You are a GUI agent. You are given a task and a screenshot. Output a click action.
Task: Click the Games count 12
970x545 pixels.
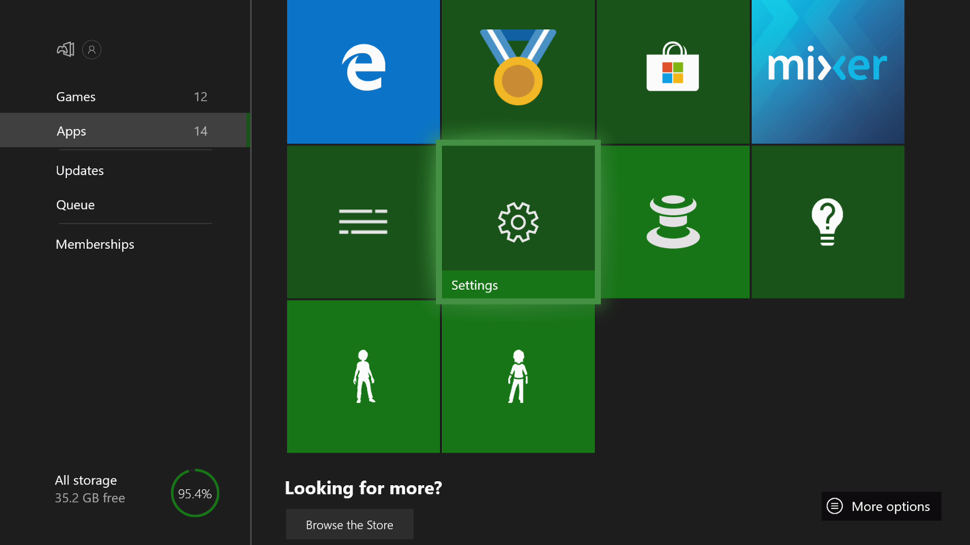(x=200, y=97)
